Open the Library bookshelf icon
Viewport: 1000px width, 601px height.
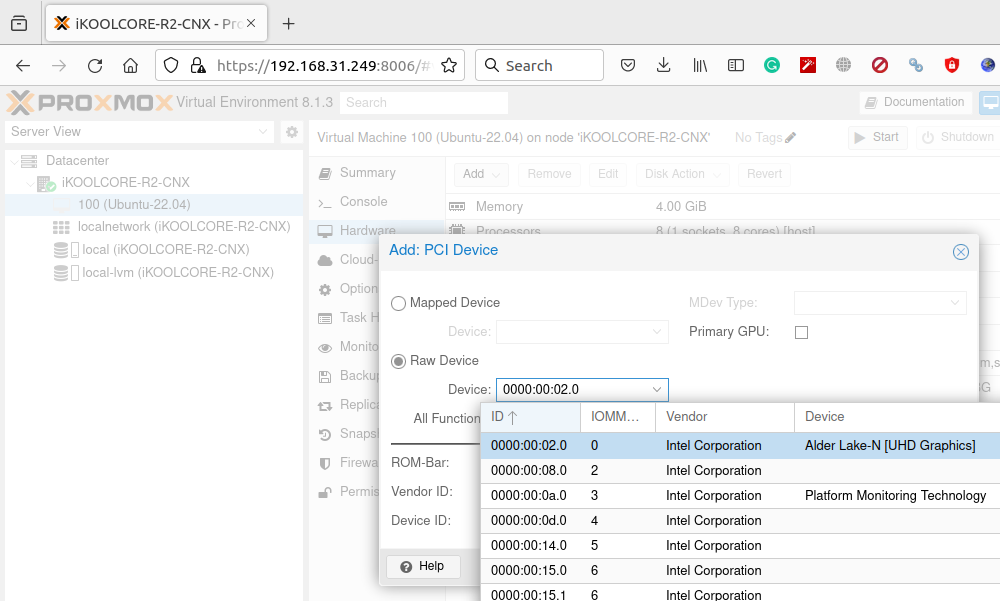(700, 65)
